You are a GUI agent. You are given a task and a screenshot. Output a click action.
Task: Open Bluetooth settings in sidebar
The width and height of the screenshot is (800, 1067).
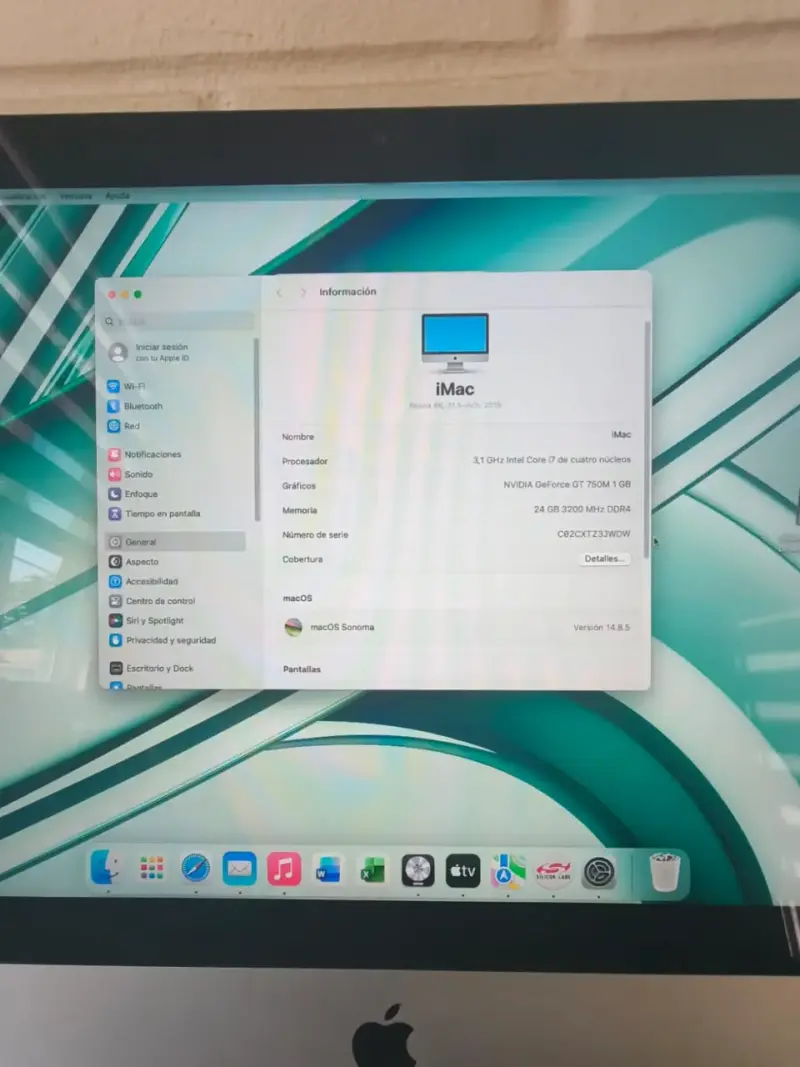pyautogui.click(x=135, y=406)
